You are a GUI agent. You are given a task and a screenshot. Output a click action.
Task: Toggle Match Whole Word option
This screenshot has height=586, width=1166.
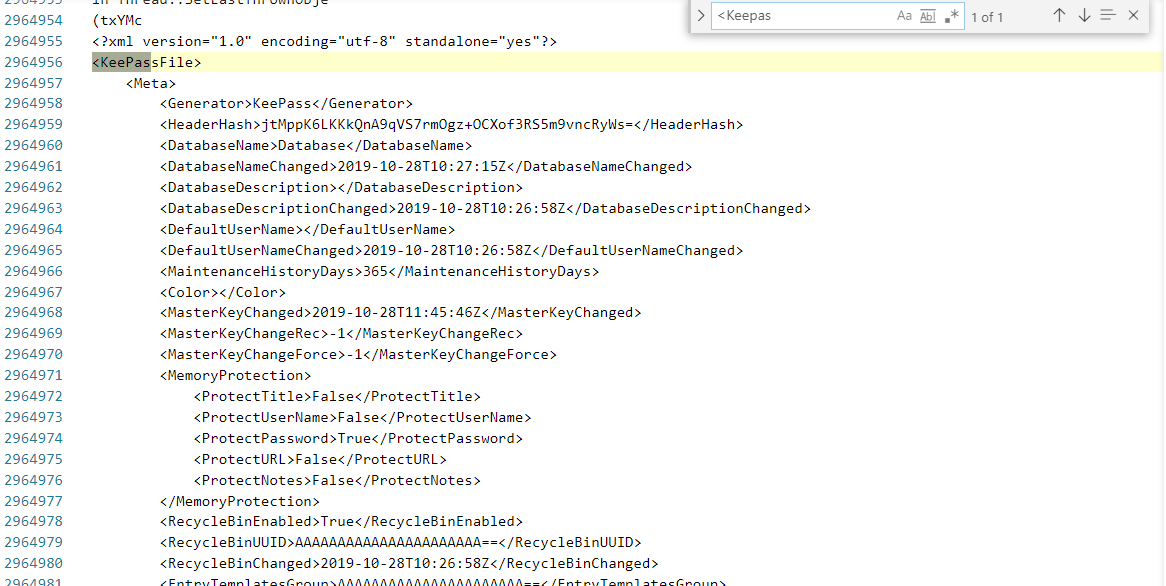pyautogui.click(x=928, y=16)
